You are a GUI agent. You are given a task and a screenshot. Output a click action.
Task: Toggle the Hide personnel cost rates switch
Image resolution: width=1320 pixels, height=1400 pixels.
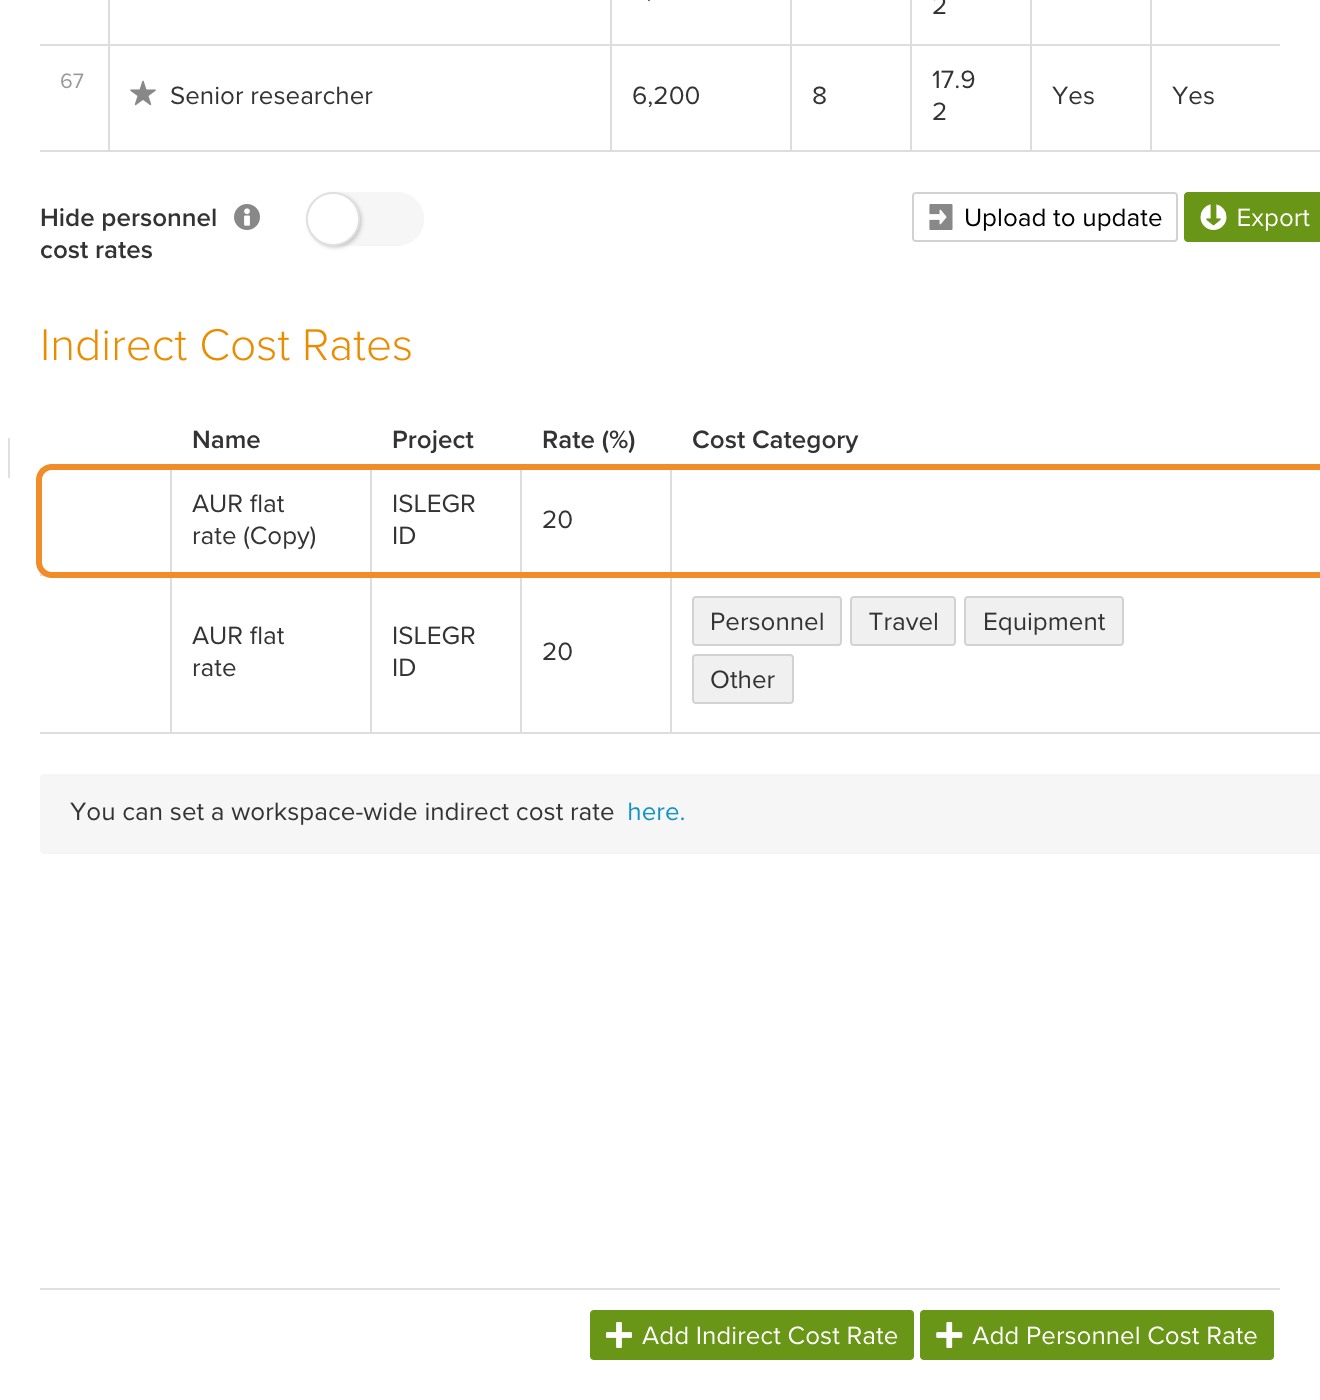365,219
